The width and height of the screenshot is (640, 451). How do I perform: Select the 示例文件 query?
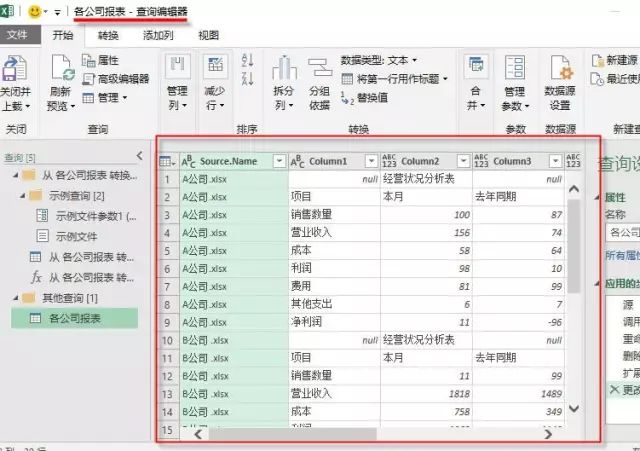[x=67, y=236]
